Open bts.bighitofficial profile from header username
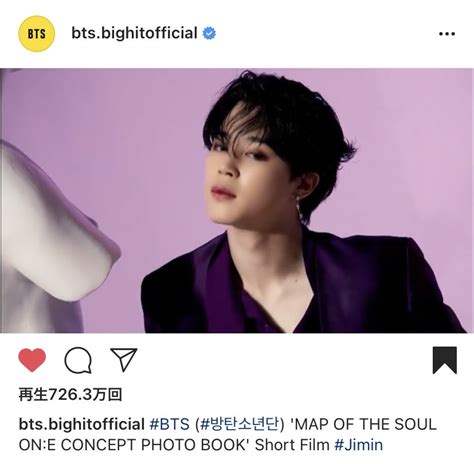Screen dimensions: 474x464 point(134,33)
